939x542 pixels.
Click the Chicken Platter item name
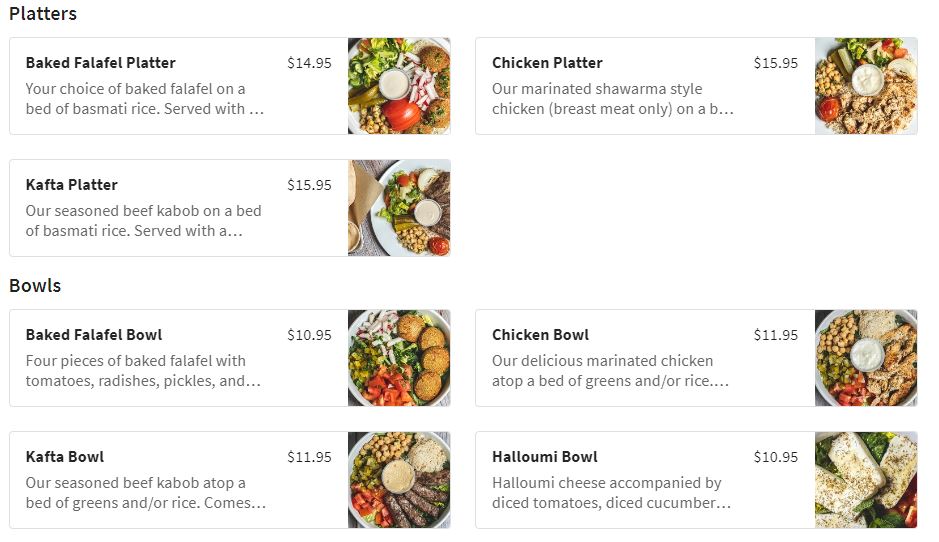coord(547,63)
